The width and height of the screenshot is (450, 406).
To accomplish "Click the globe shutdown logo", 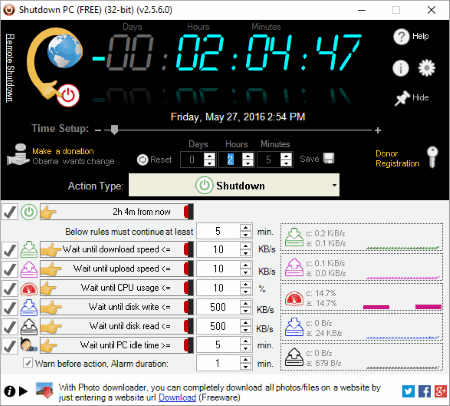I will click(56, 67).
